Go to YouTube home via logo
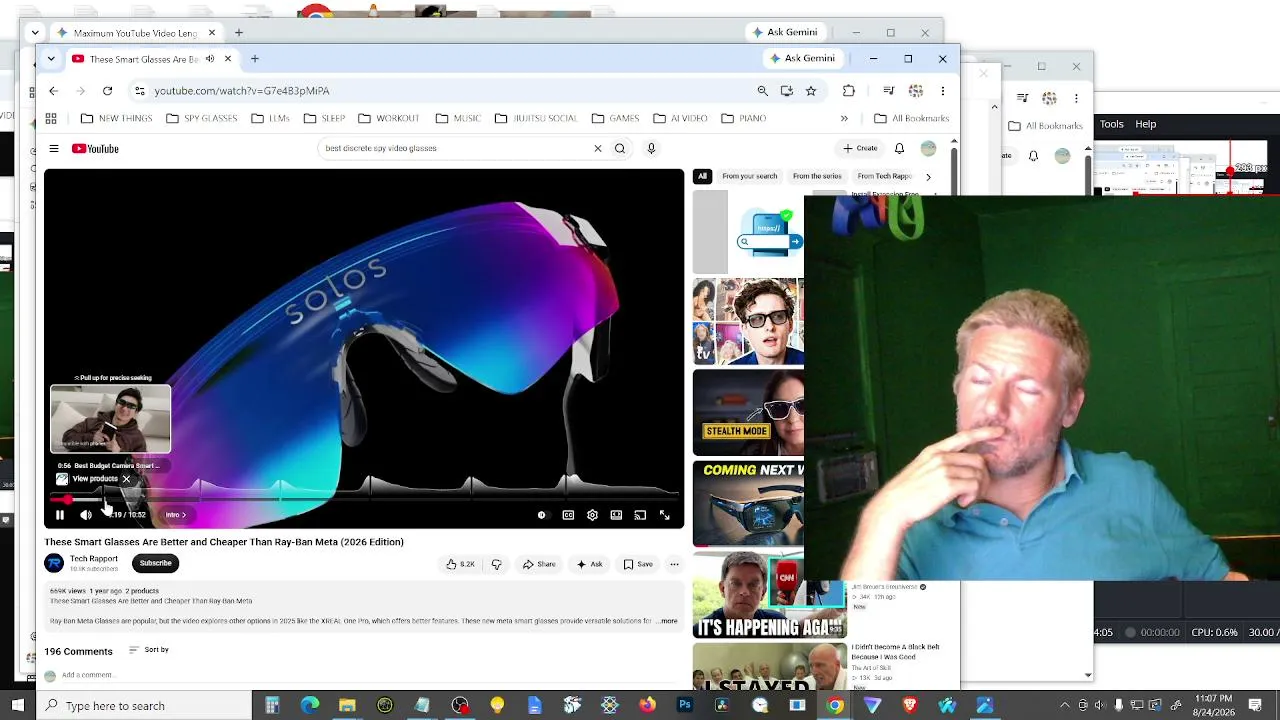This screenshot has height=720, width=1280. (96, 149)
